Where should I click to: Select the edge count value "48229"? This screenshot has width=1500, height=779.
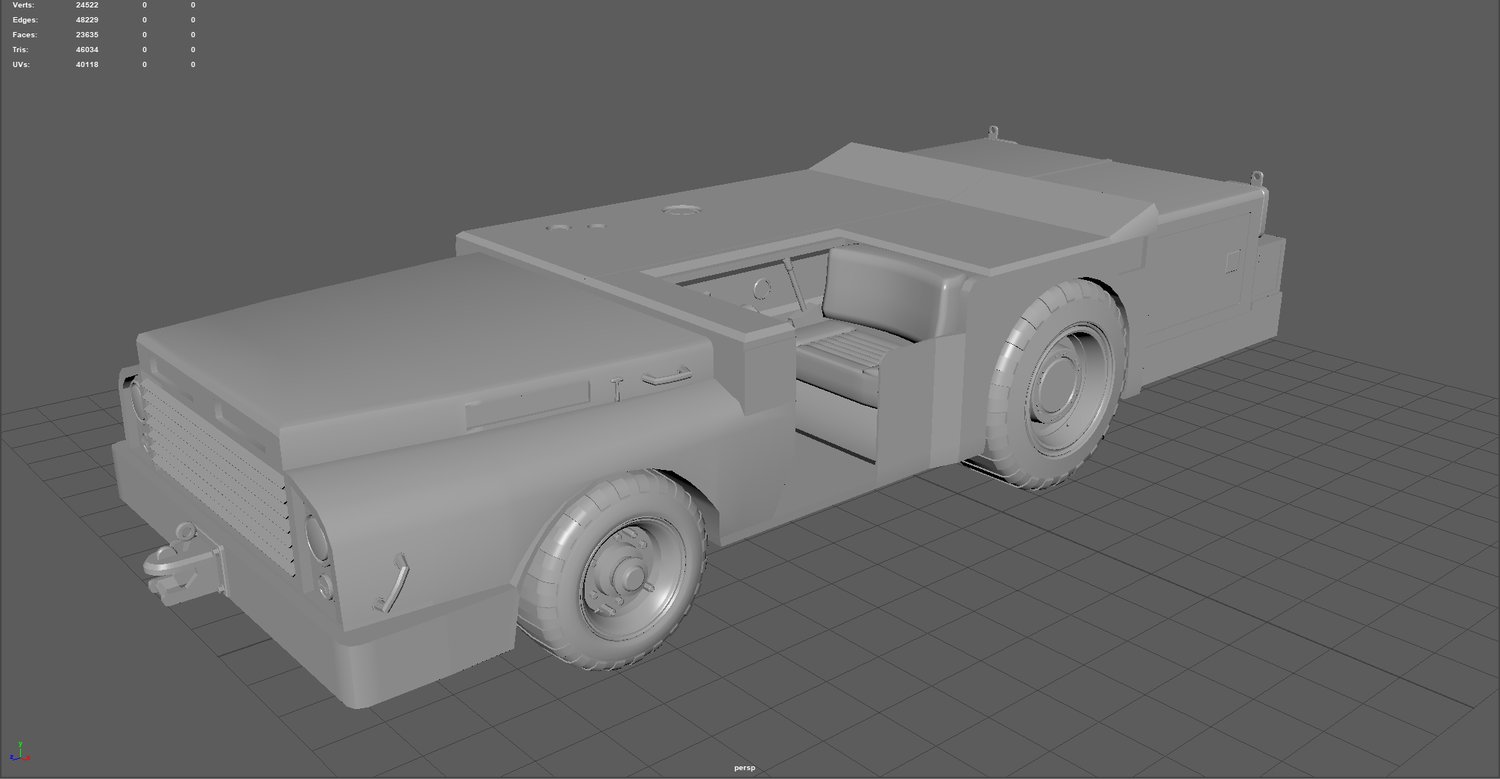click(x=87, y=20)
